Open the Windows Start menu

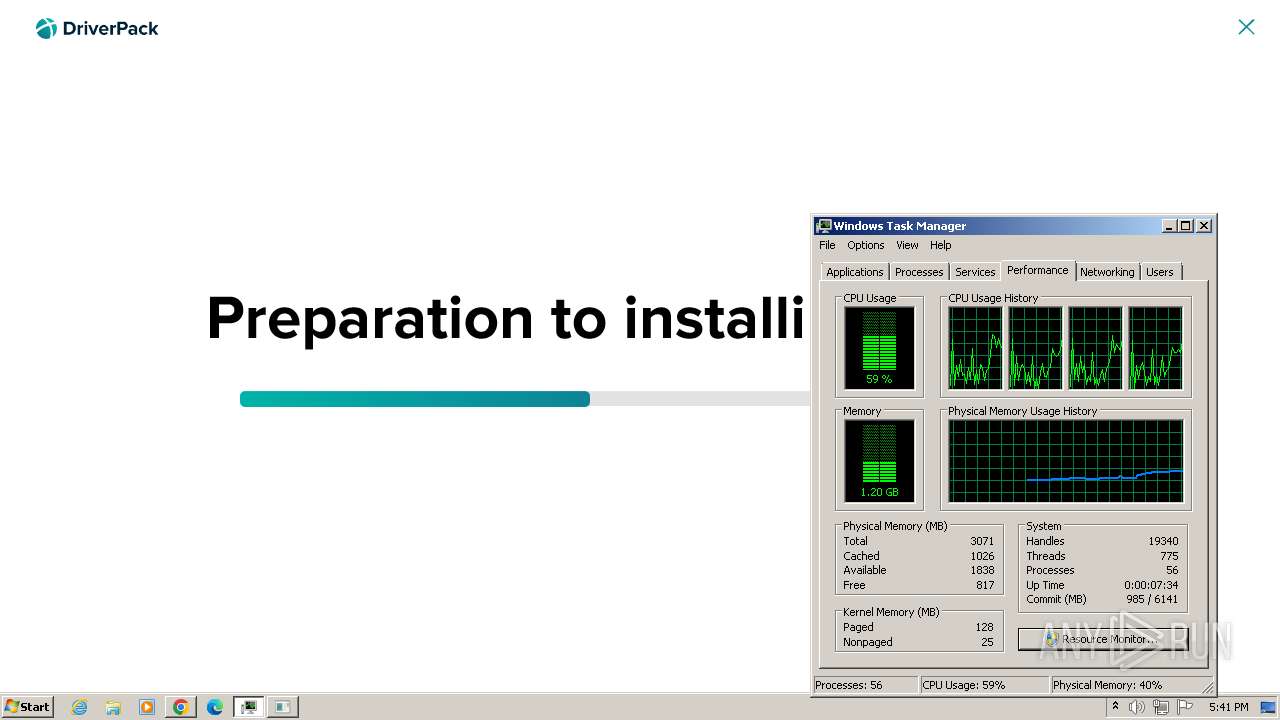point(27,707)
